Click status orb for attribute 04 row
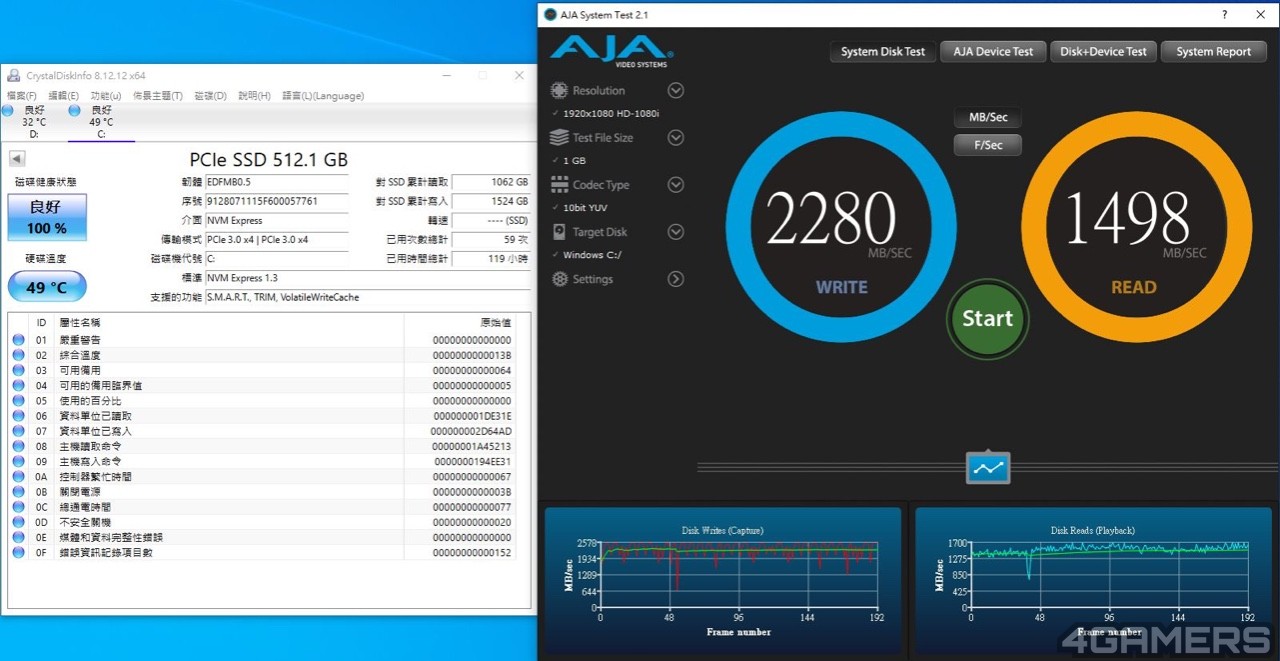 coord(18,386)
